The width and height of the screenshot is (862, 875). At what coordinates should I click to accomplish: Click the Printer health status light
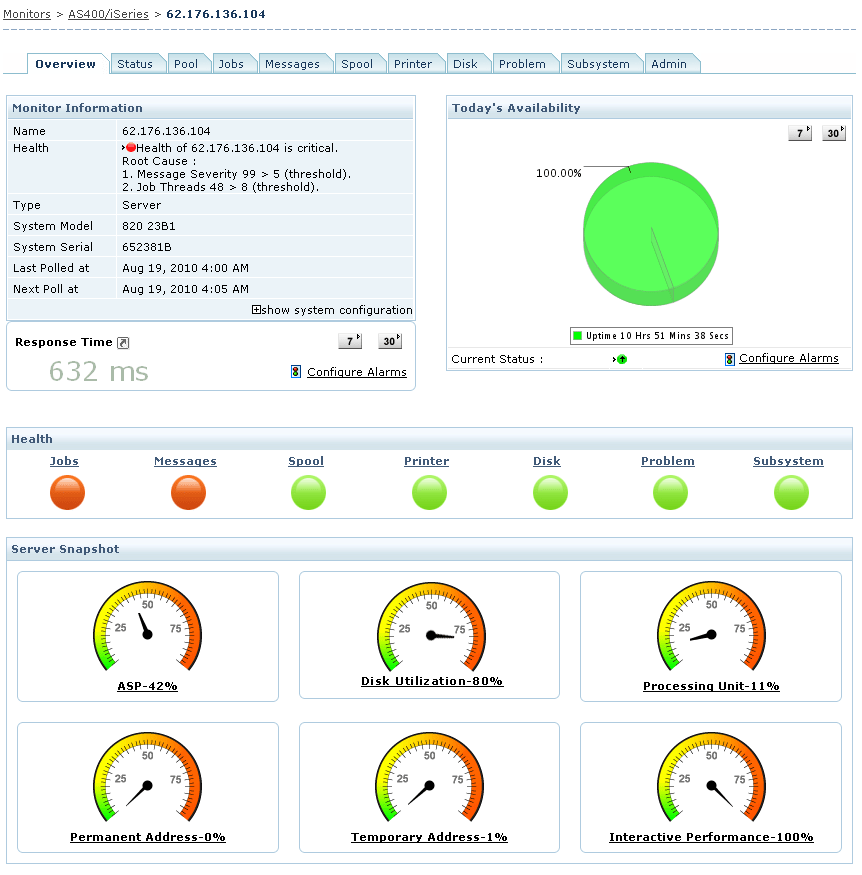click(x=429, y=492)
